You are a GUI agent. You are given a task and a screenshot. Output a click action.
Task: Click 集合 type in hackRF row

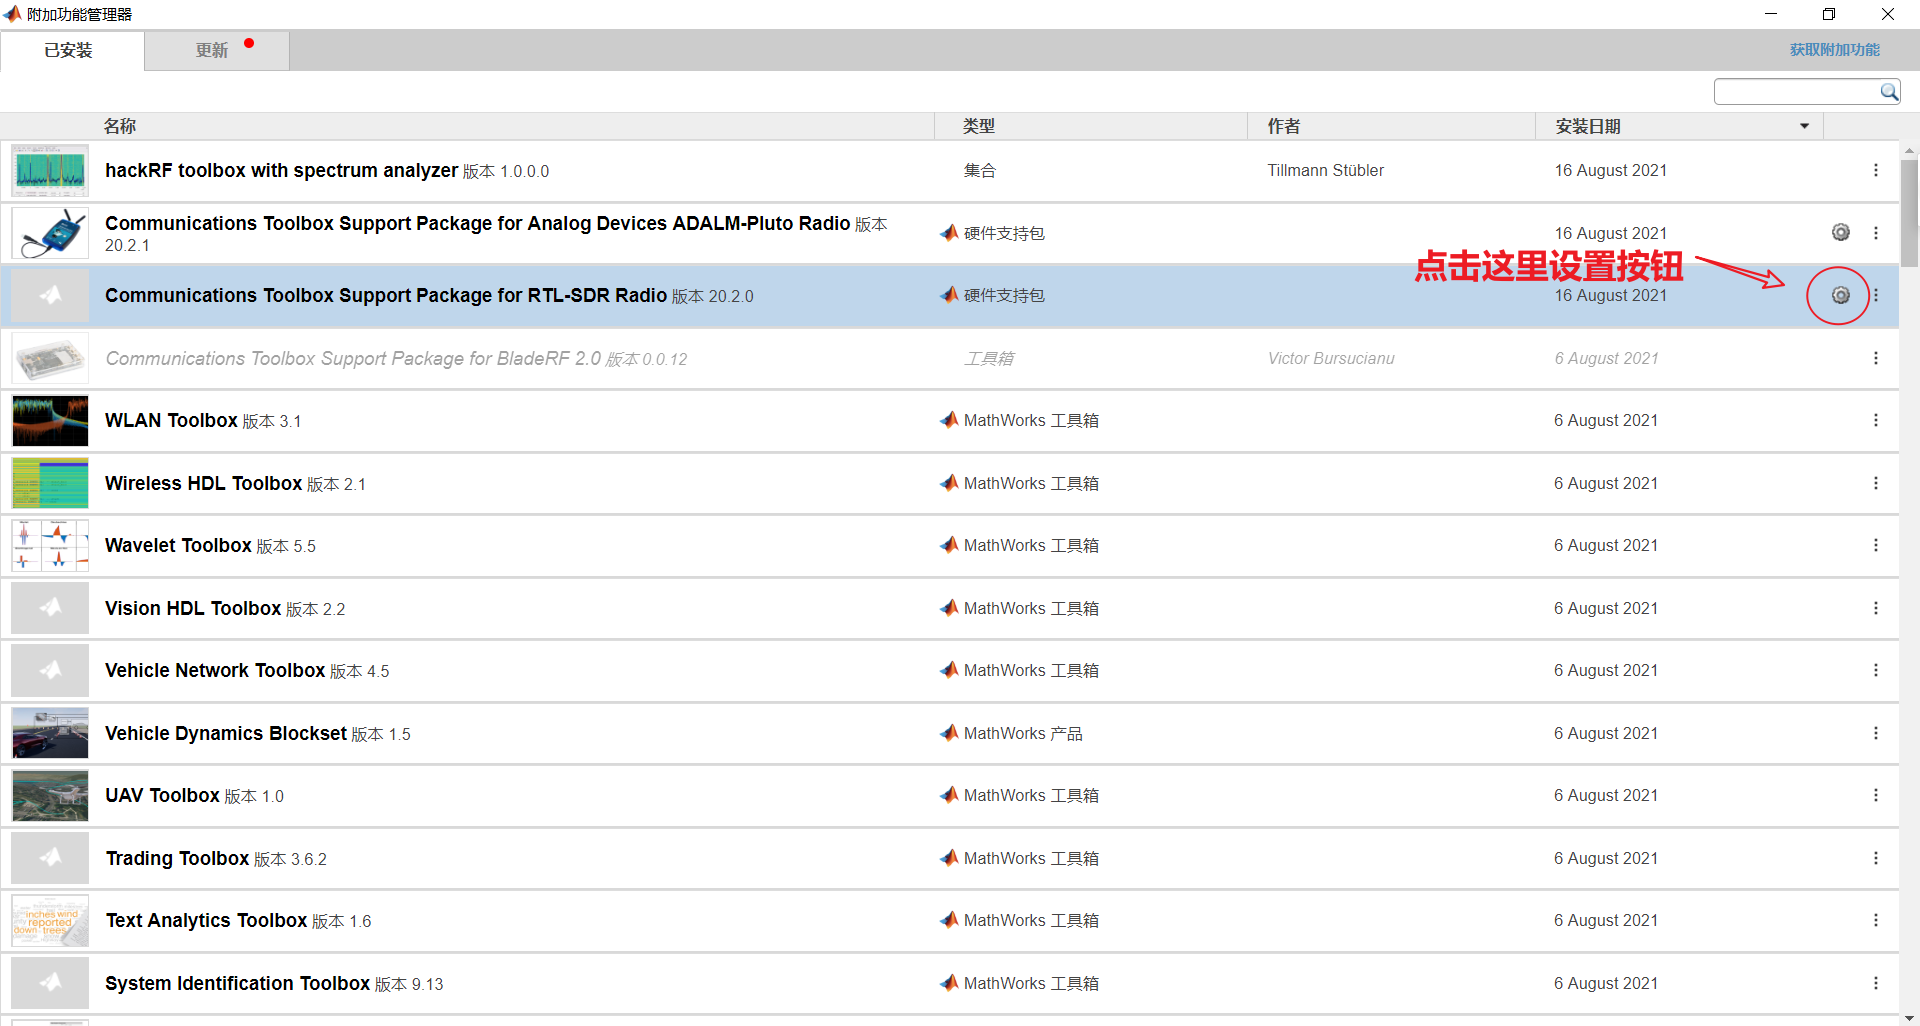(979, 170)
